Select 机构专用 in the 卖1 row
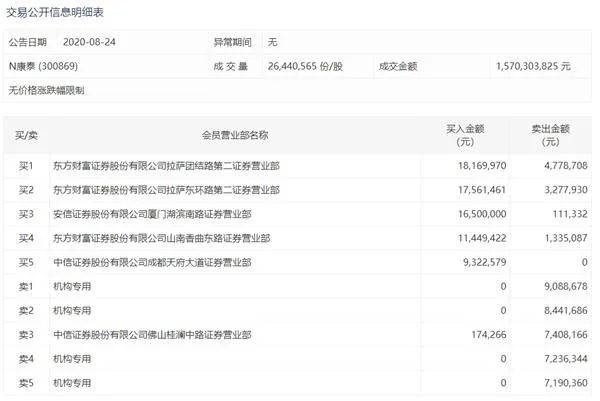Viewport: 600px width, 401px height. point(72,286)
